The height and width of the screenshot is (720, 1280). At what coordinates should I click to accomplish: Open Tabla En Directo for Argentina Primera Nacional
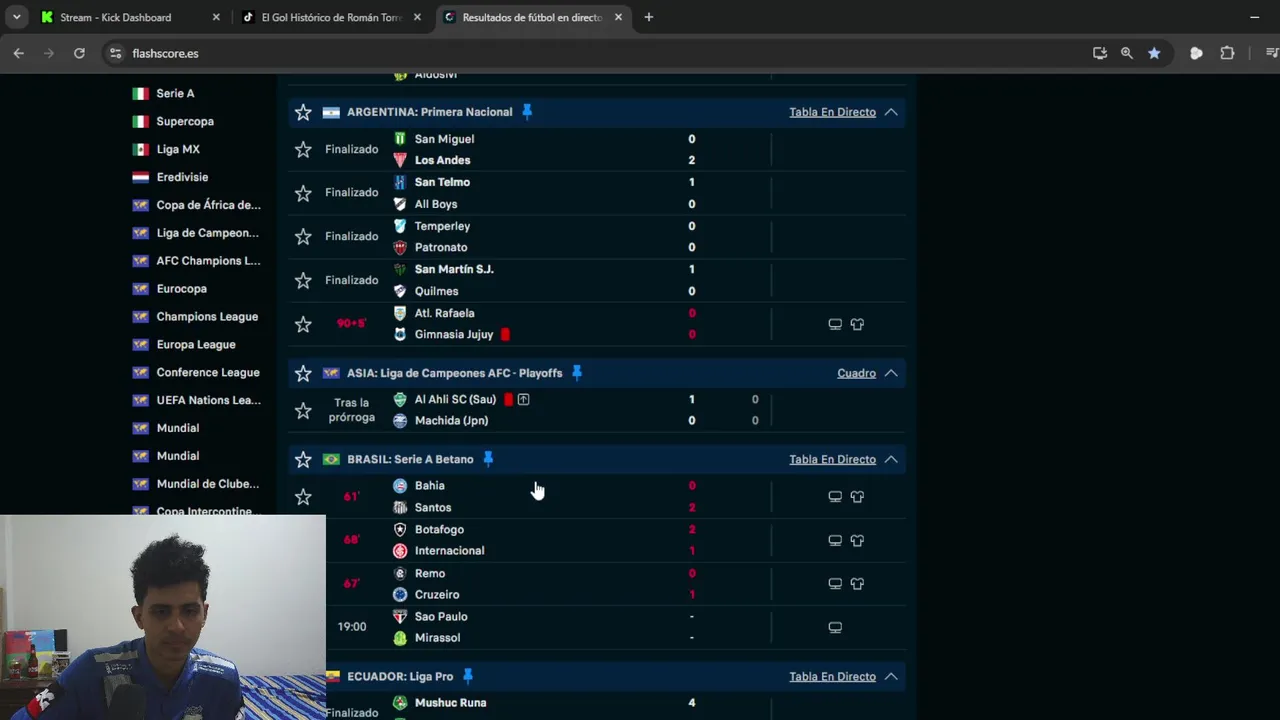(x=832, y=112)
